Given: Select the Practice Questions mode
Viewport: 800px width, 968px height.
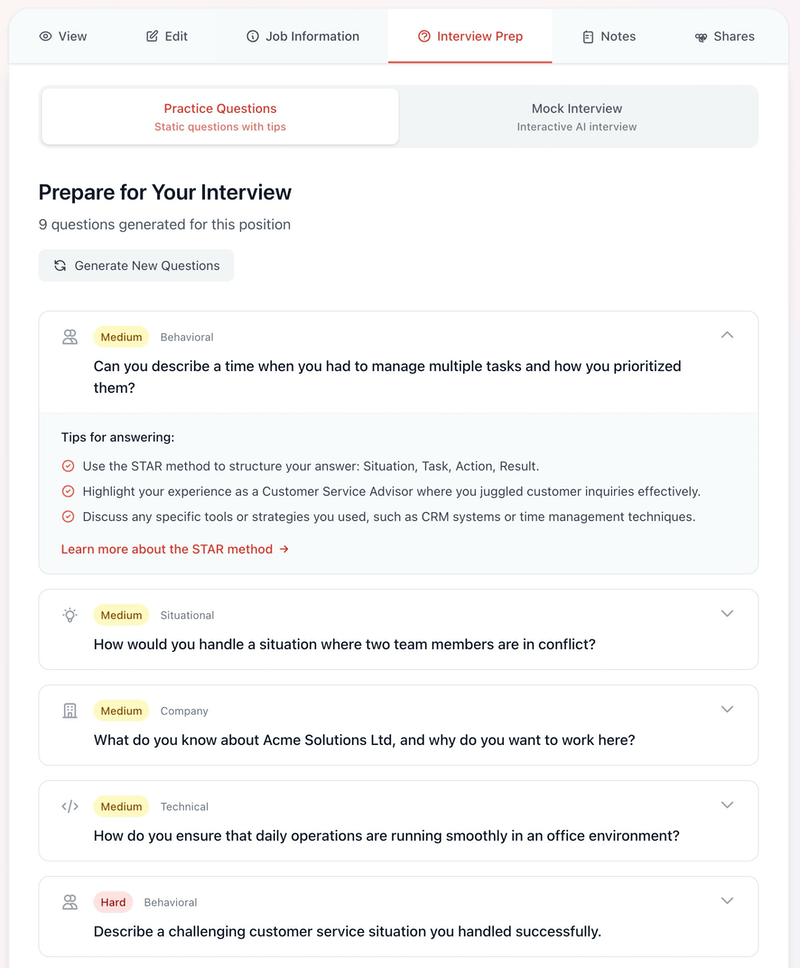Looking at the screenshot, I should [x=220, y=117].
